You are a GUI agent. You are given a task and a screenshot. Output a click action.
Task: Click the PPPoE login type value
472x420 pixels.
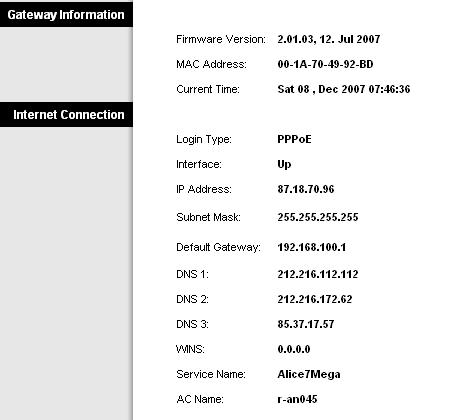click(294, 139)
